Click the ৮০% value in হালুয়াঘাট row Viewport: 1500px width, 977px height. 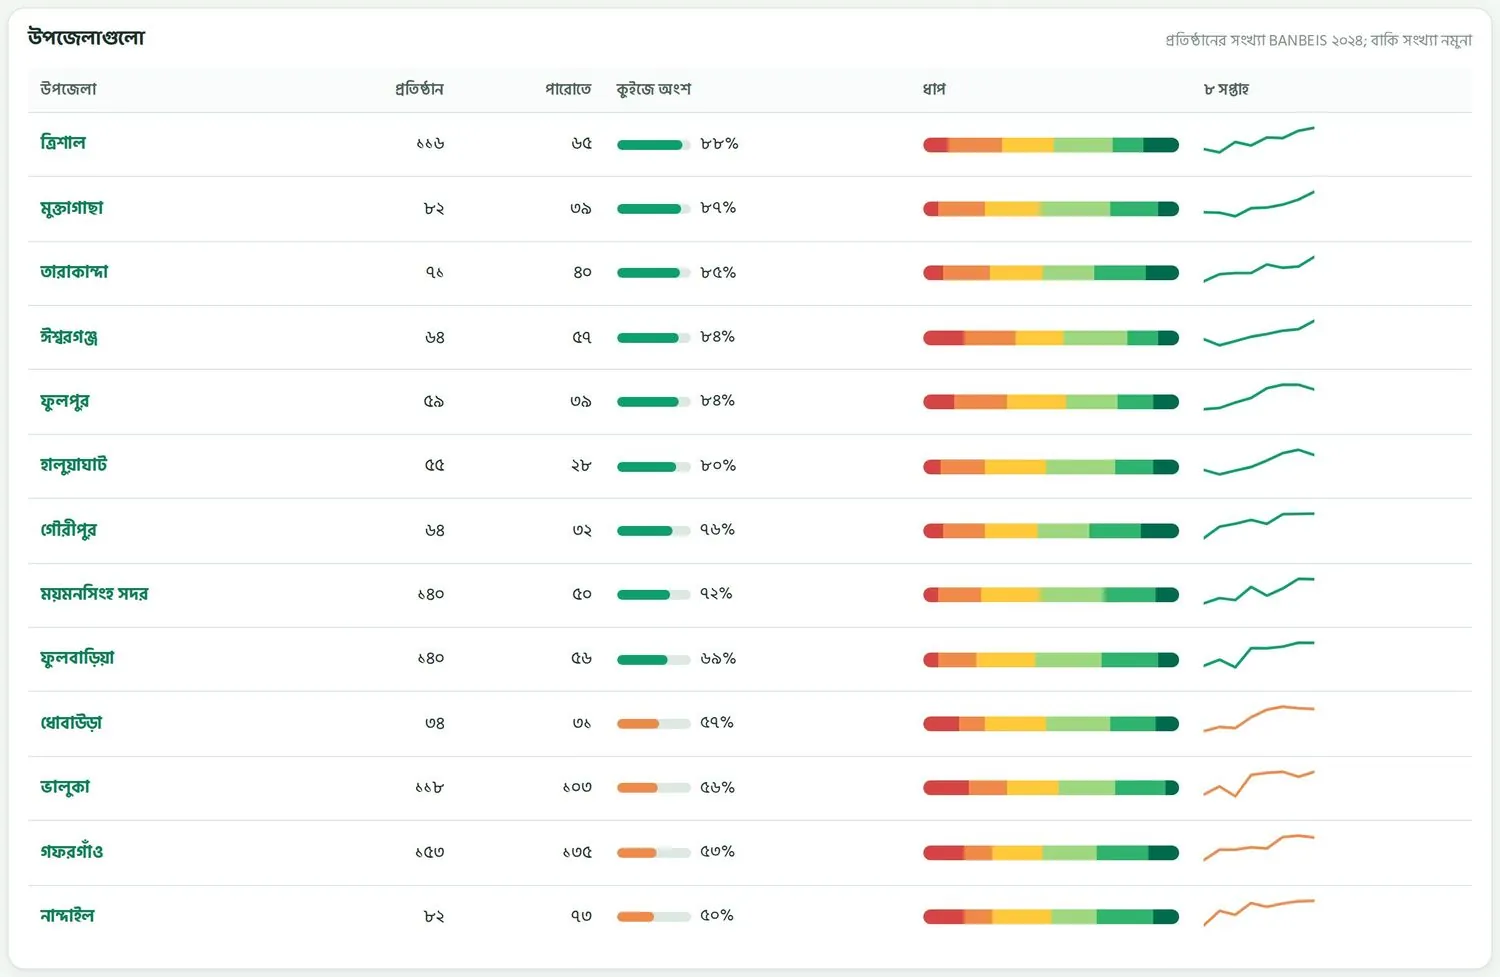click(x=718, y=465)
